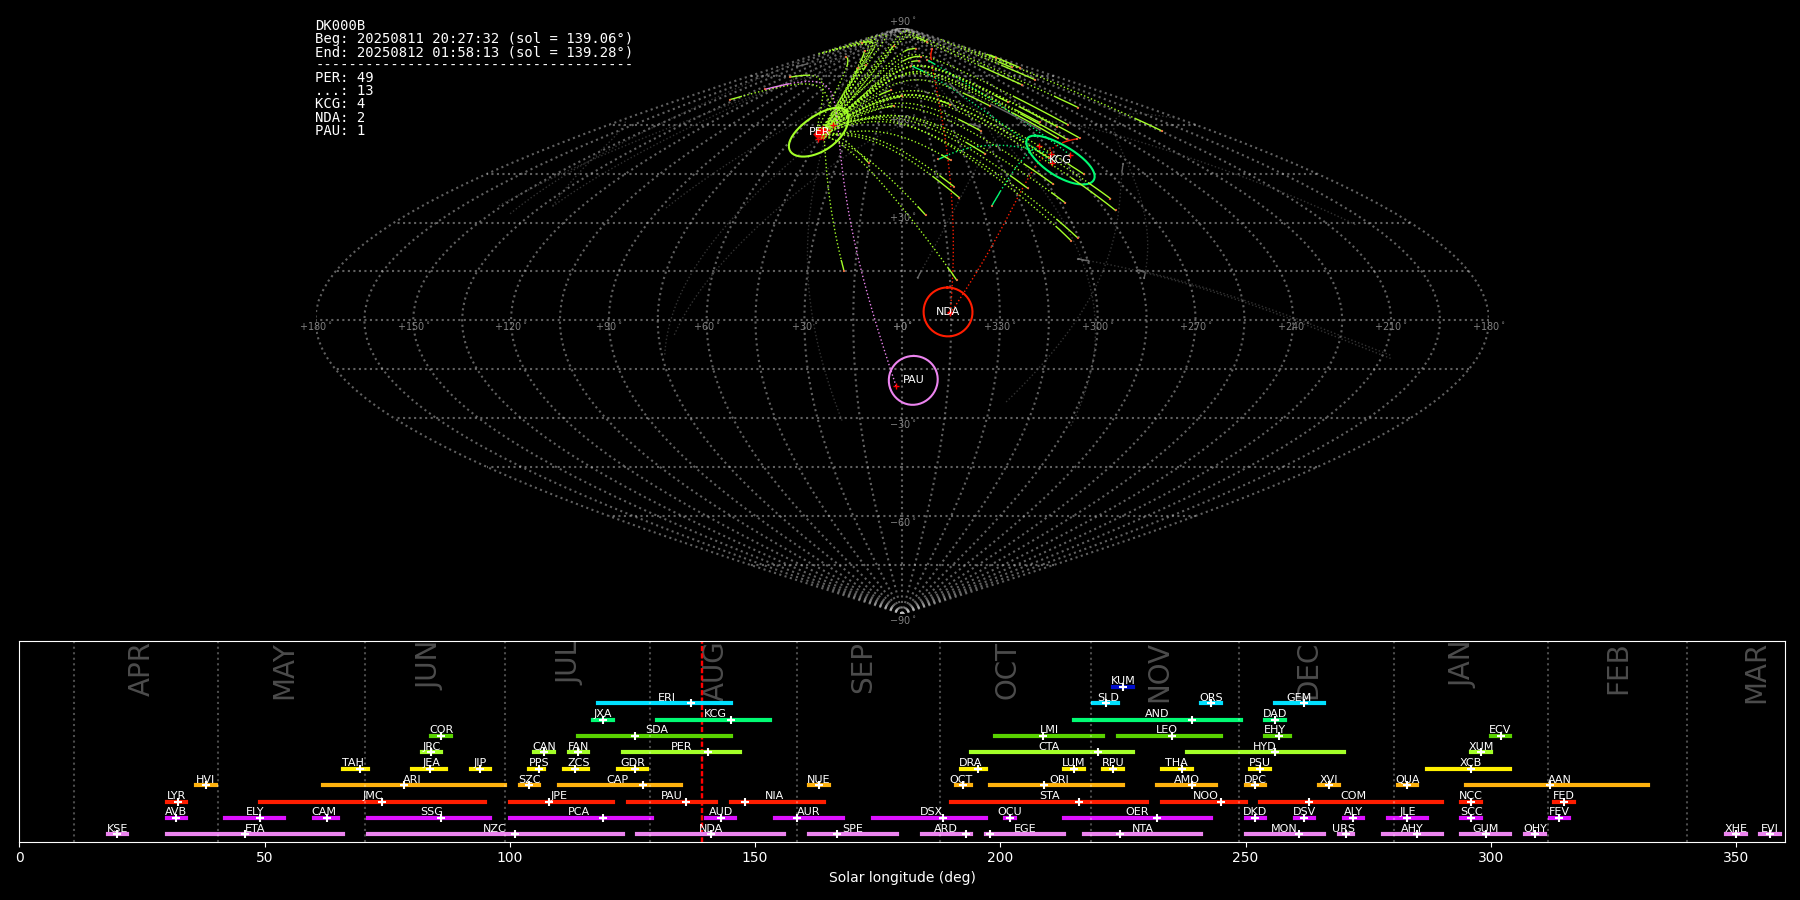Click the KSE shower label in timeline
This screenshot has height=900, width=1800.
(x=117, y=828)
